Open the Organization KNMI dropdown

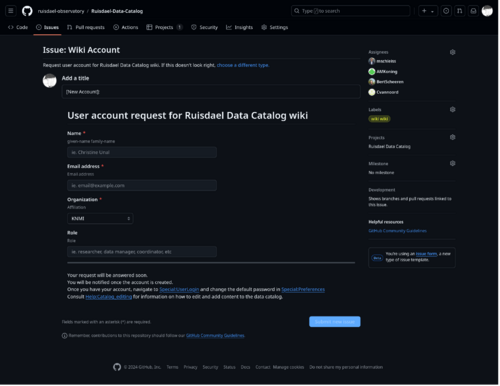(x=100, y=219)
